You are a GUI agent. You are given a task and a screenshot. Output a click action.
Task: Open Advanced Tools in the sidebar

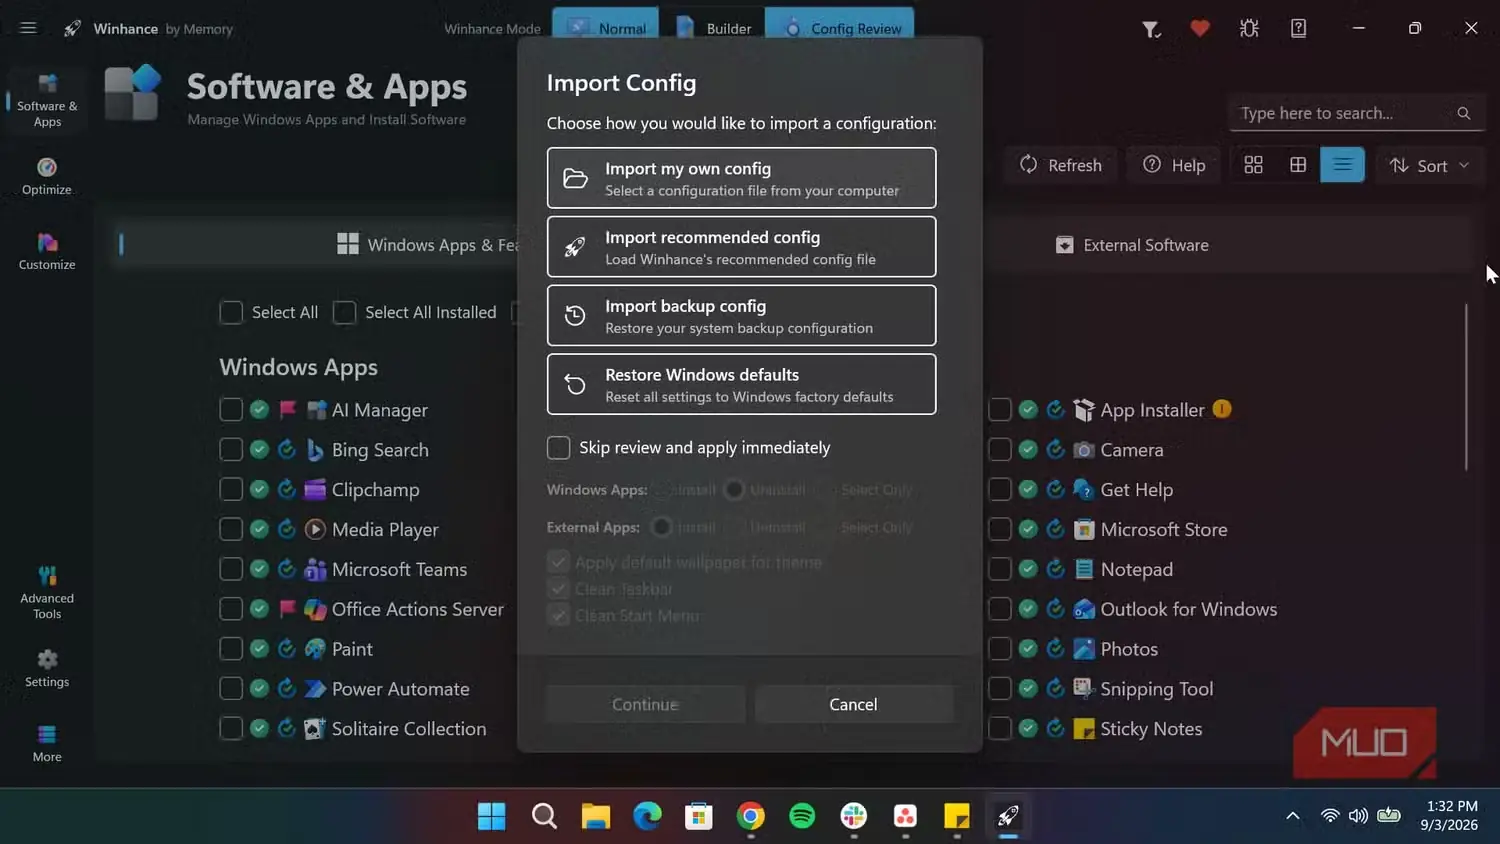tap(47, 593)
